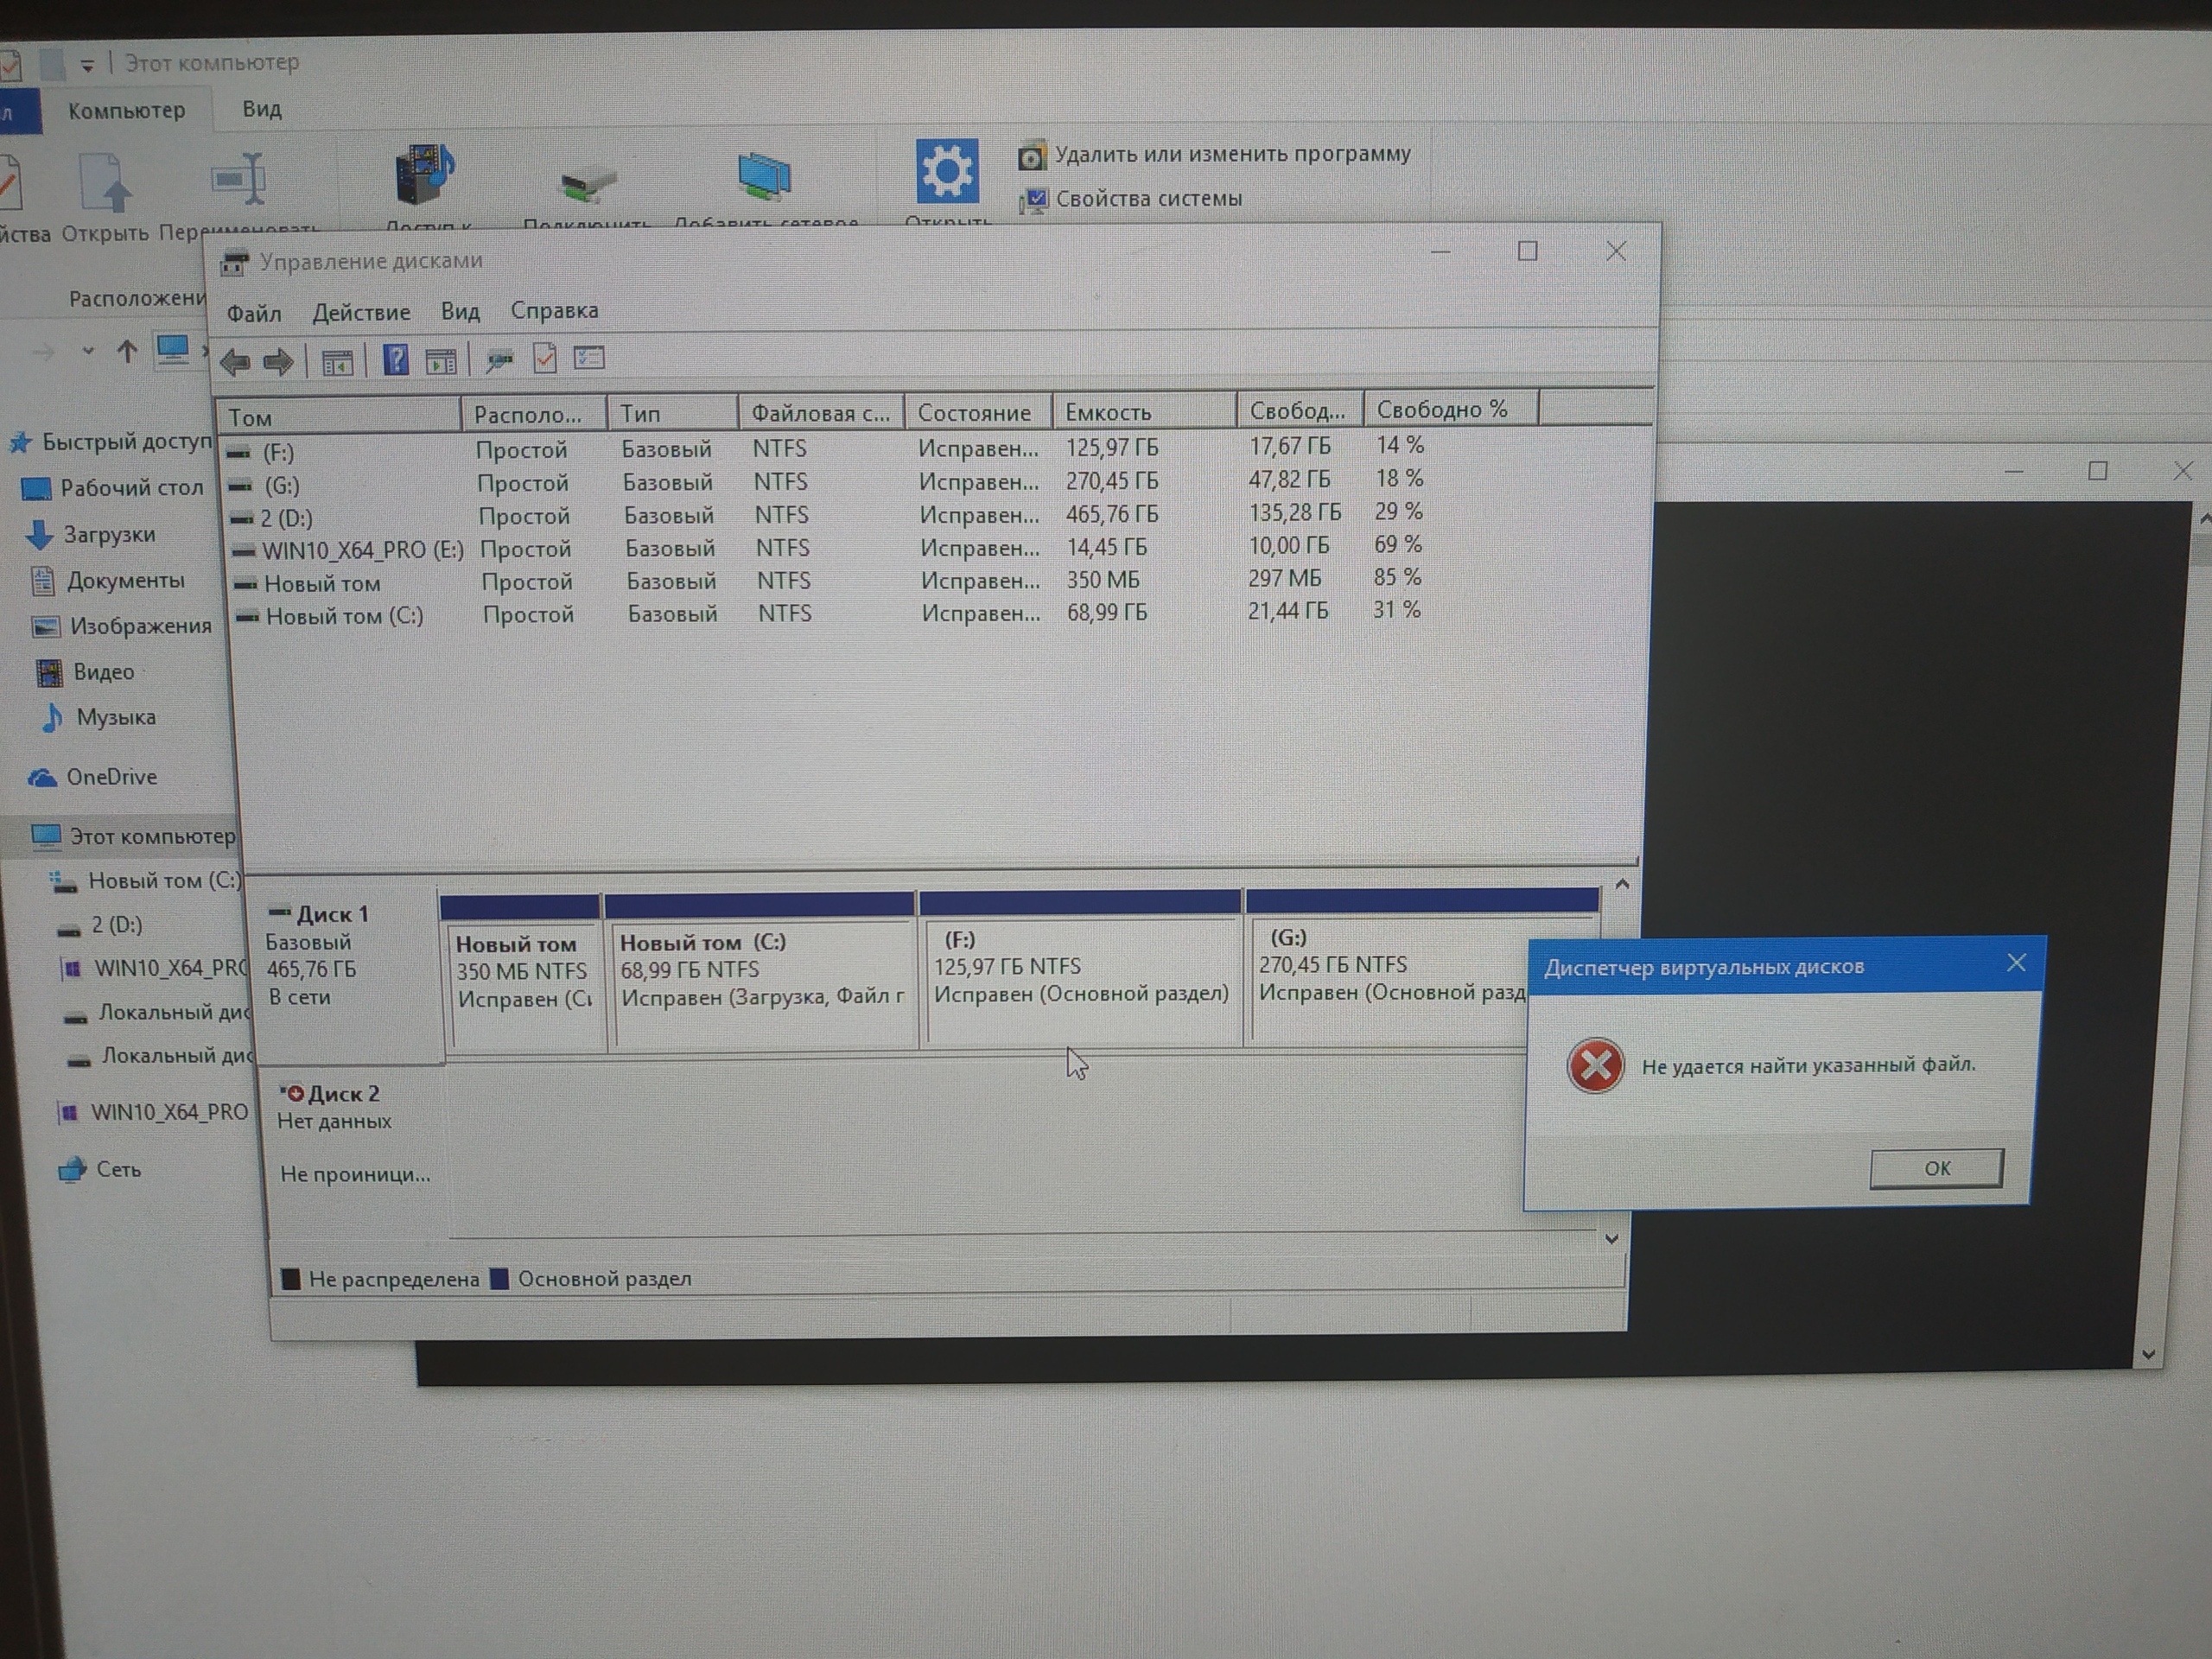Screen dimensions: 2212x1659
Task: Click the blue Help question mark icon
Action: (396, 360)
